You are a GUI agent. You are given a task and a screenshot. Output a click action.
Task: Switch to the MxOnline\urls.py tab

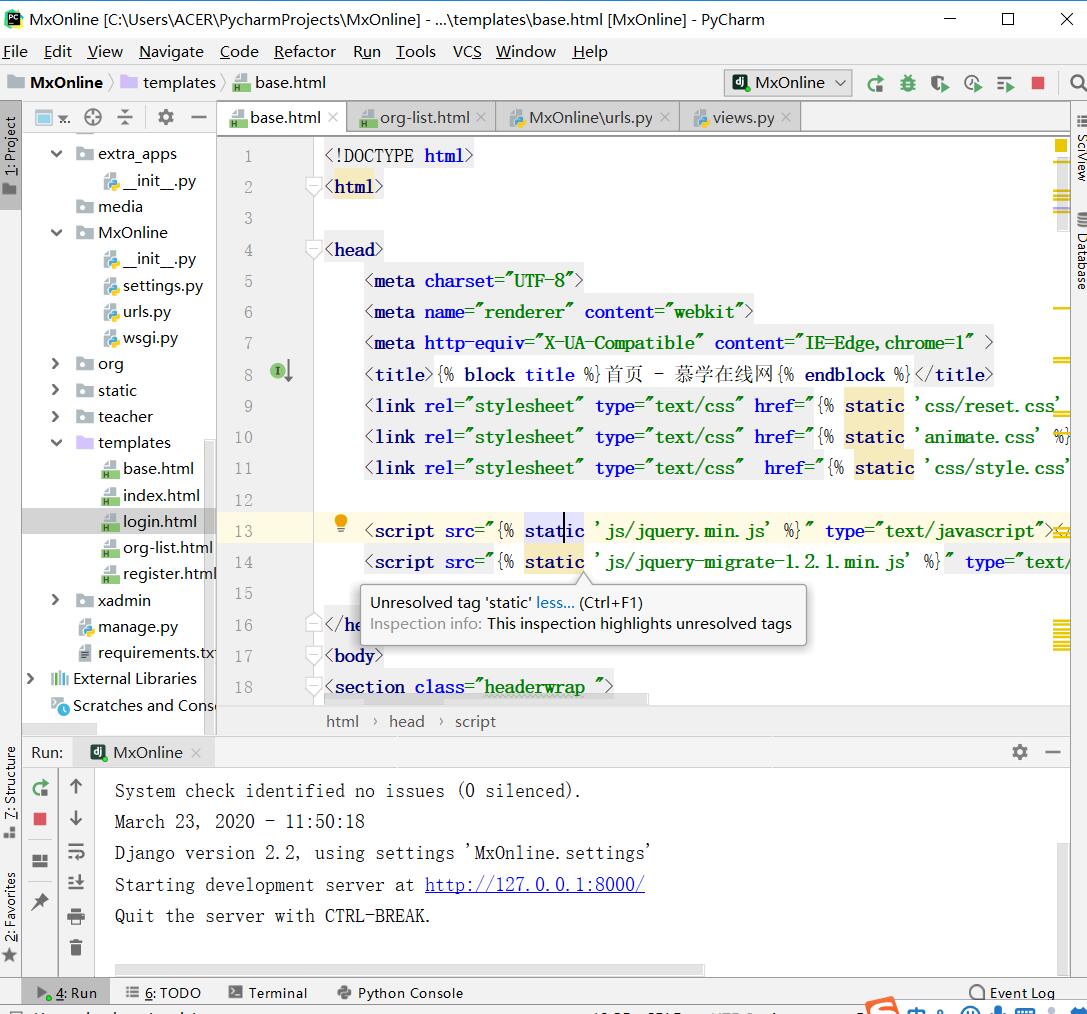click(589, 118)
